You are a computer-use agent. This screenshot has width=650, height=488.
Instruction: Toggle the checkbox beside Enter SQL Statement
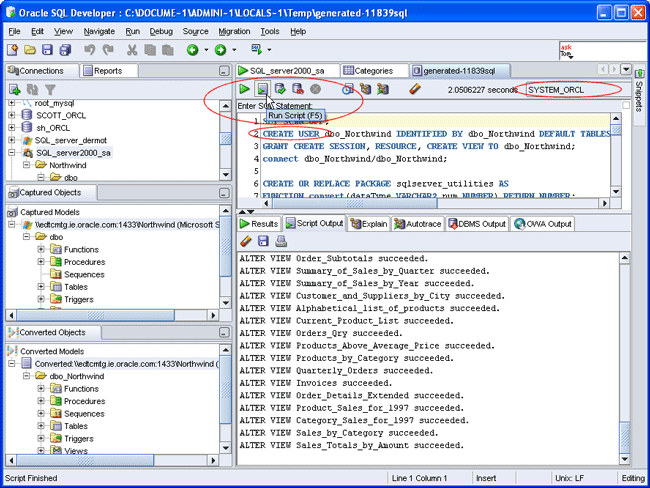pyautogui.click(x=626, y=106)
